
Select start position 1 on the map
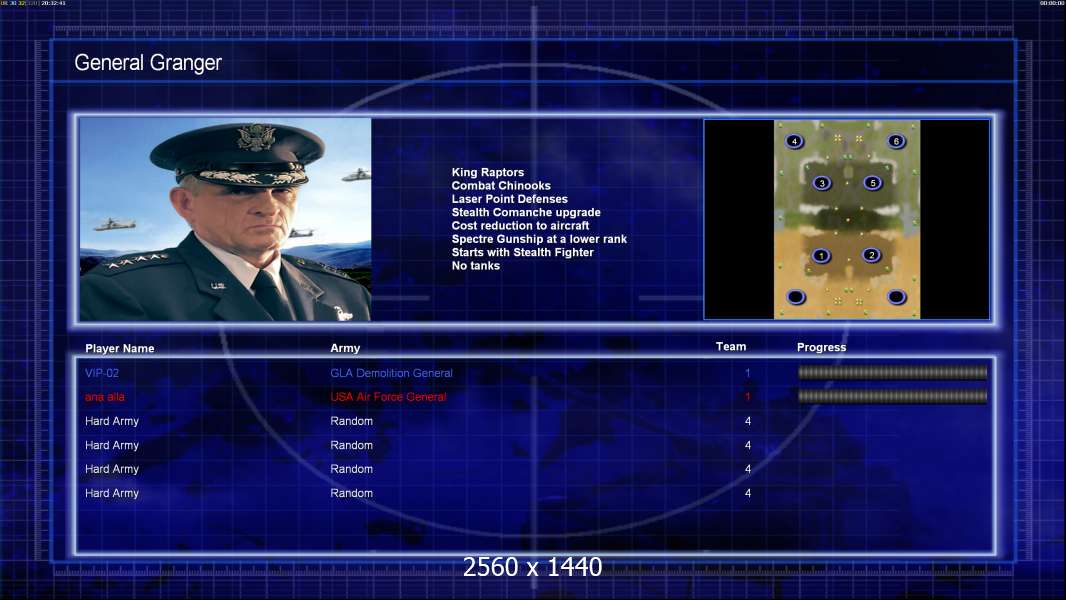point(821,256)
